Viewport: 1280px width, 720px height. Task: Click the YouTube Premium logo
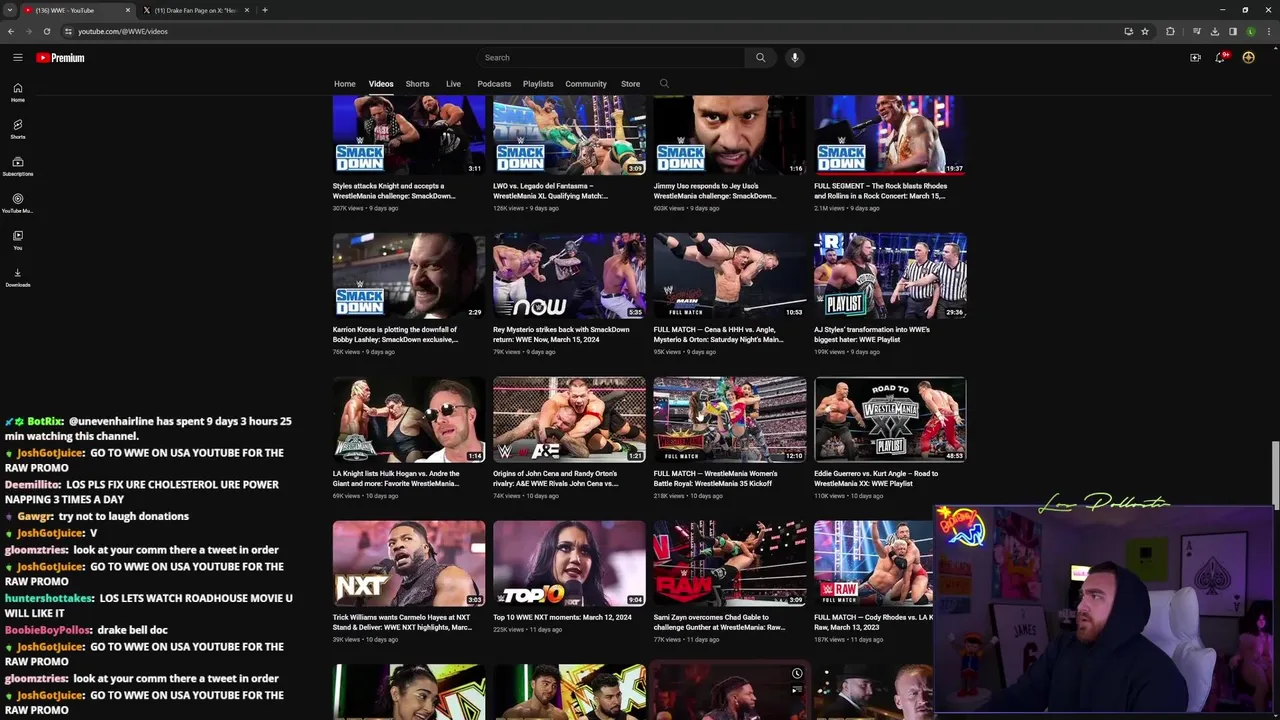60,58
